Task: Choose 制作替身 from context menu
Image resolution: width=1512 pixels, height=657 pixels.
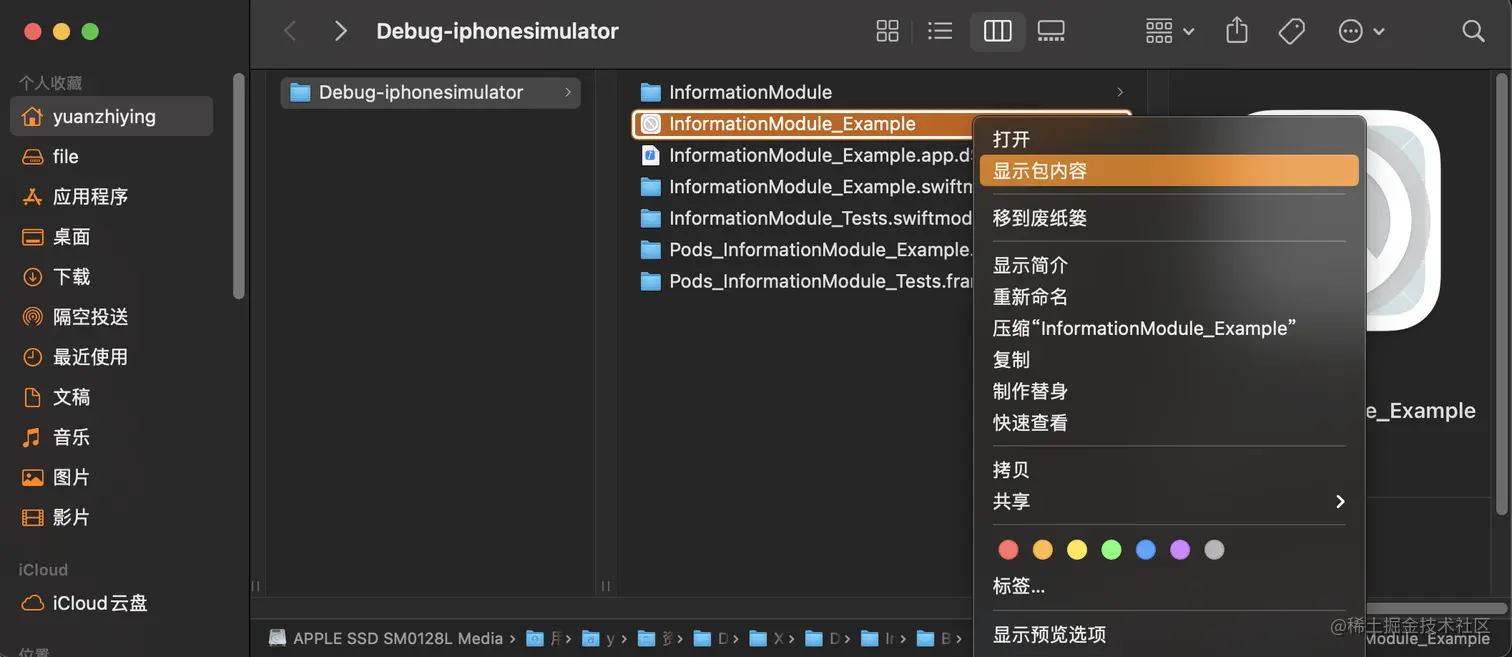Action: pyautogui.click(x=1169, y=391)
